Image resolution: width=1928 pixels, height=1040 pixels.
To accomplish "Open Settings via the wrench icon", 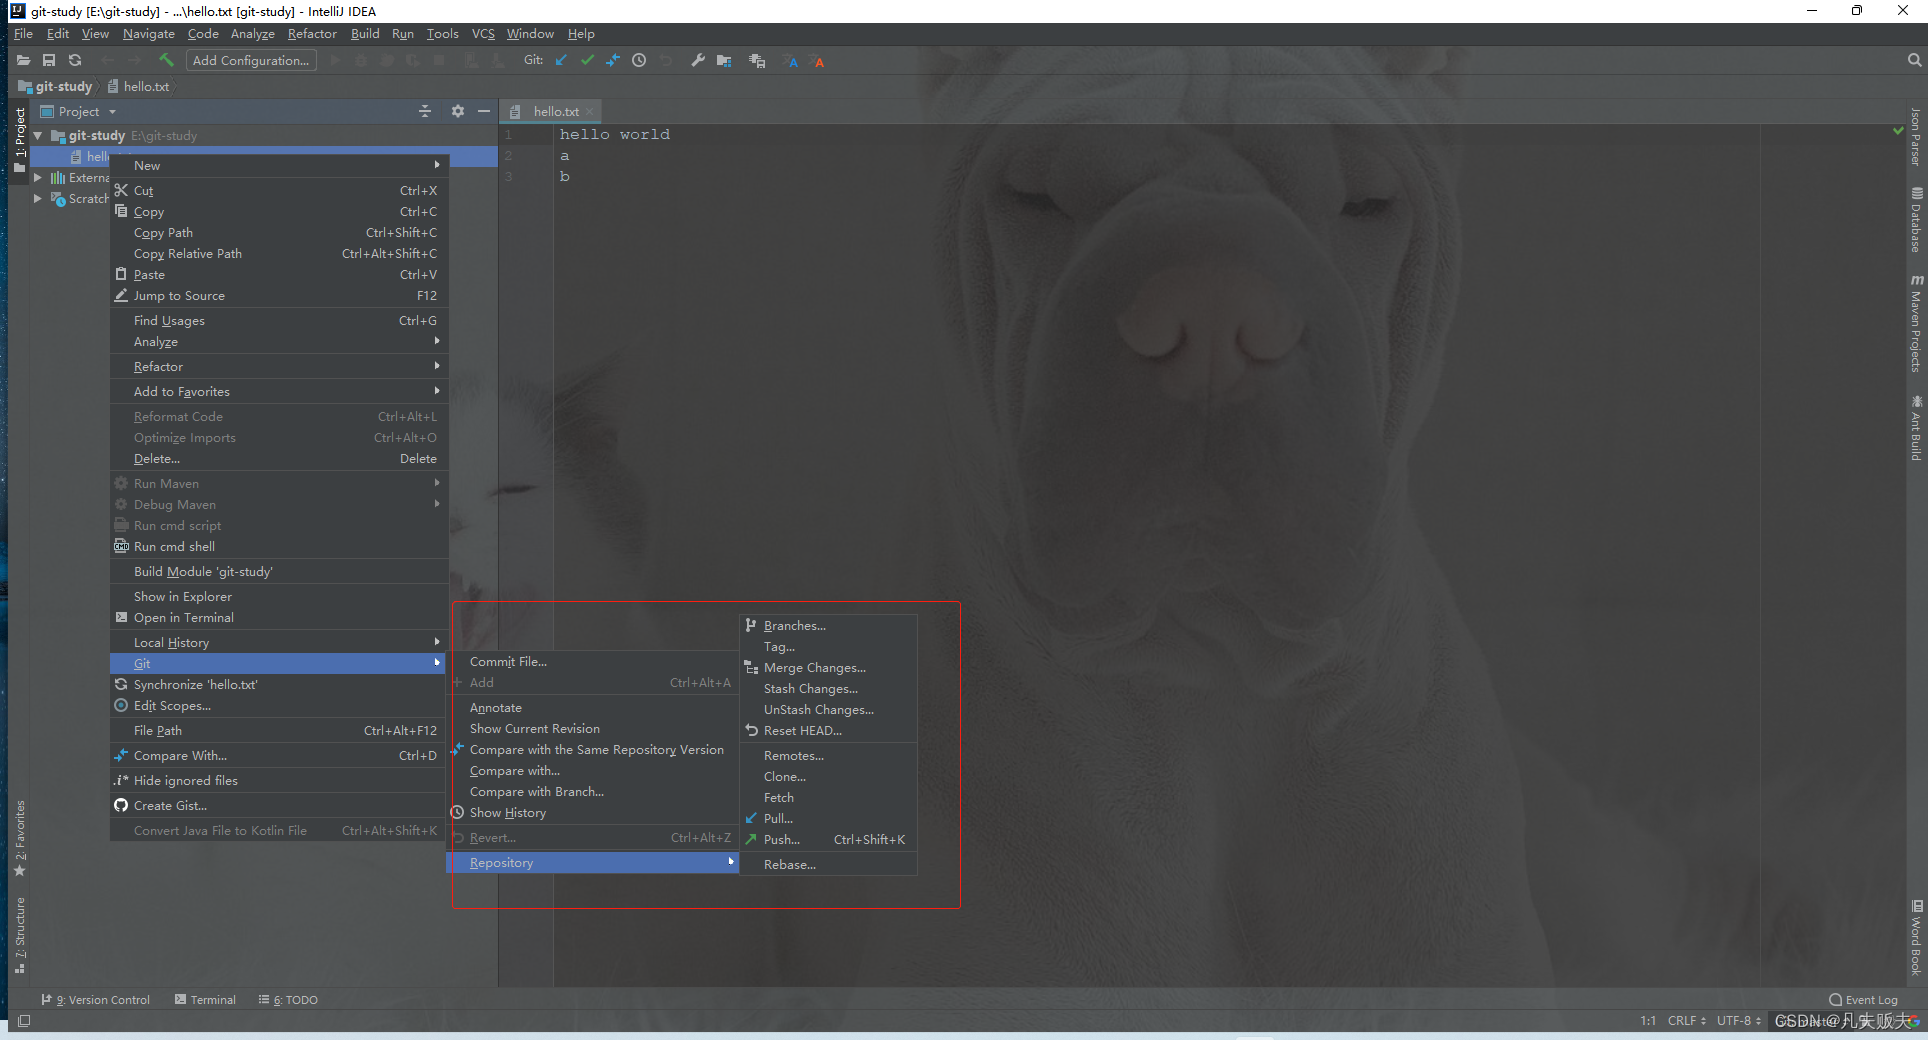I will point(698,61).
